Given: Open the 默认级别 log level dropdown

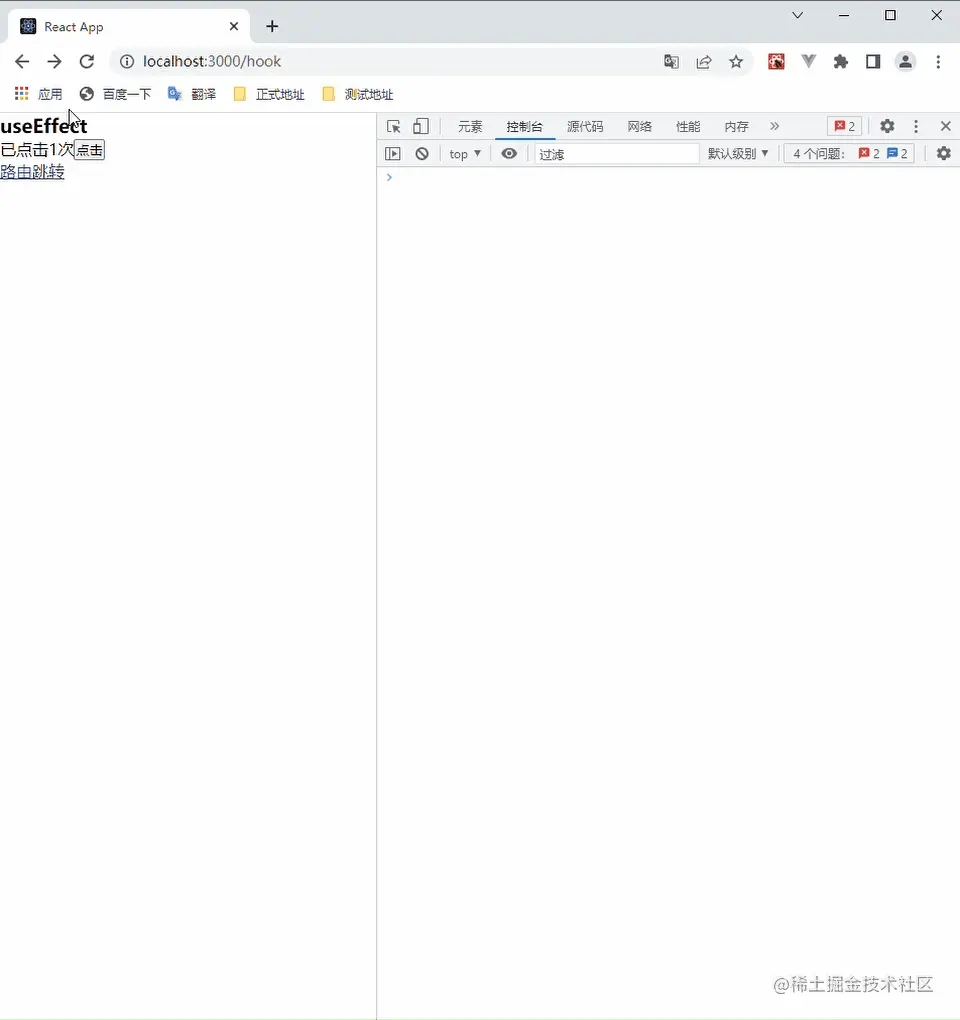Looking at the screenshot, I should [x=738, y=153].
